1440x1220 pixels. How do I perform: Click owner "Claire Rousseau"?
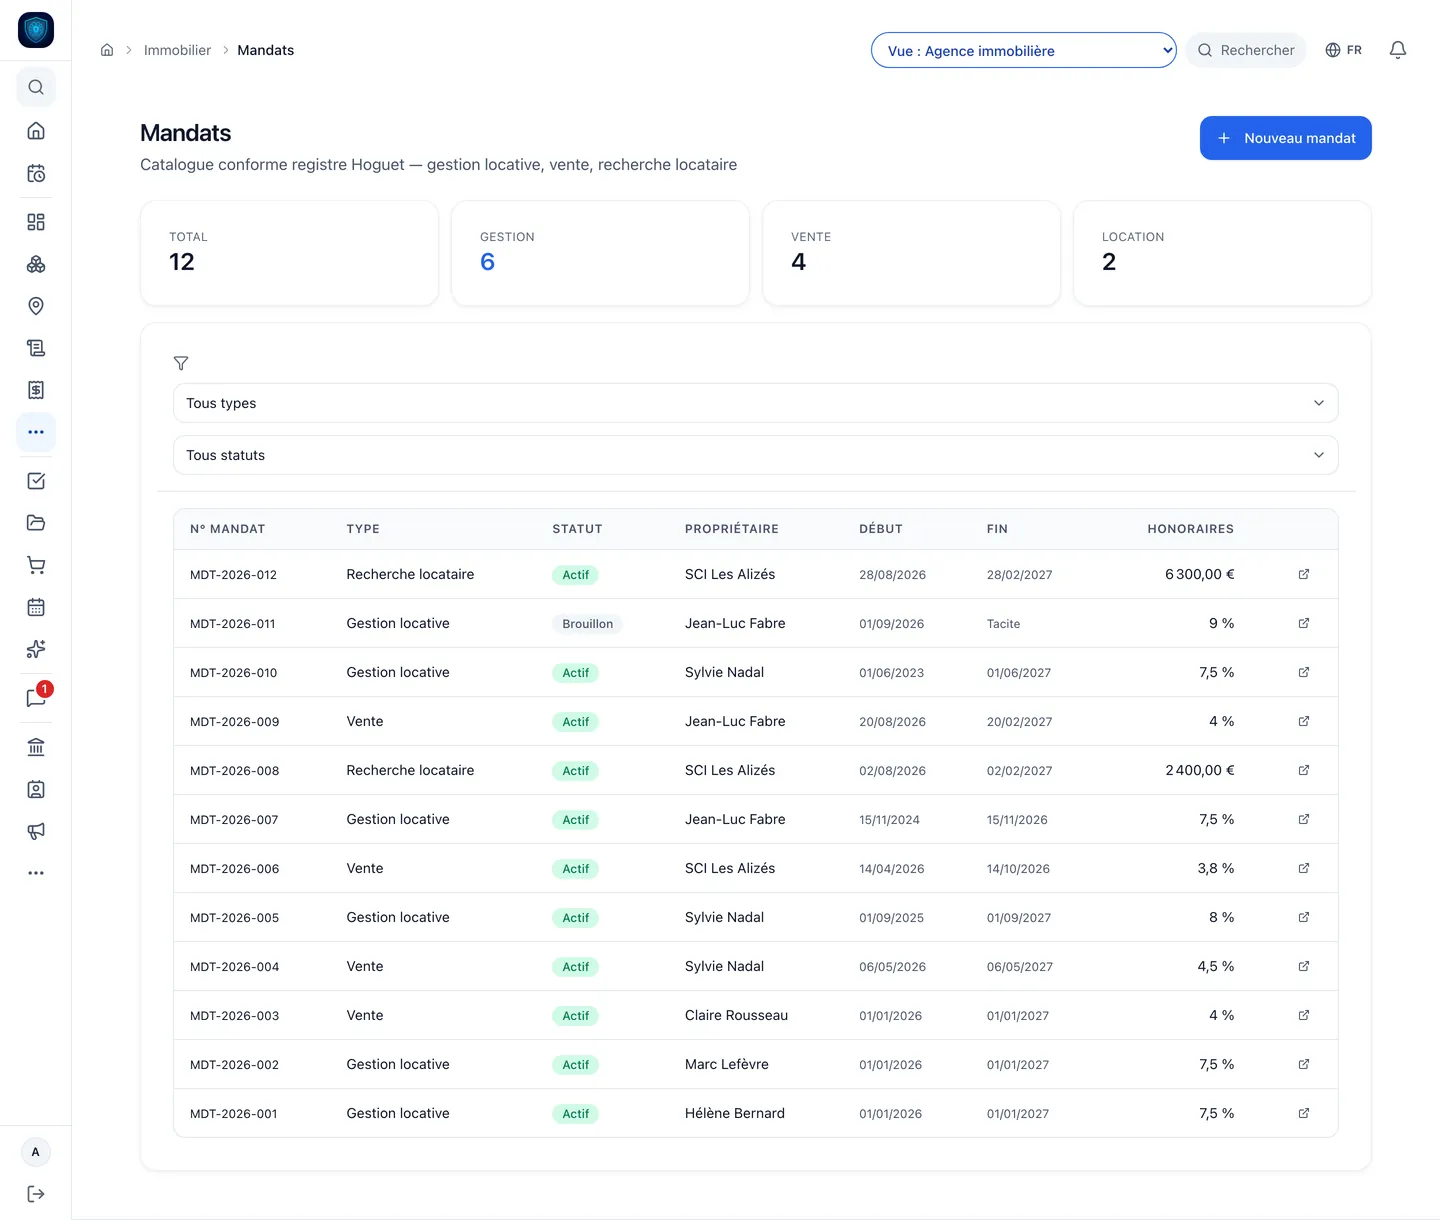pyautogui.click(x=736, y=1015)
